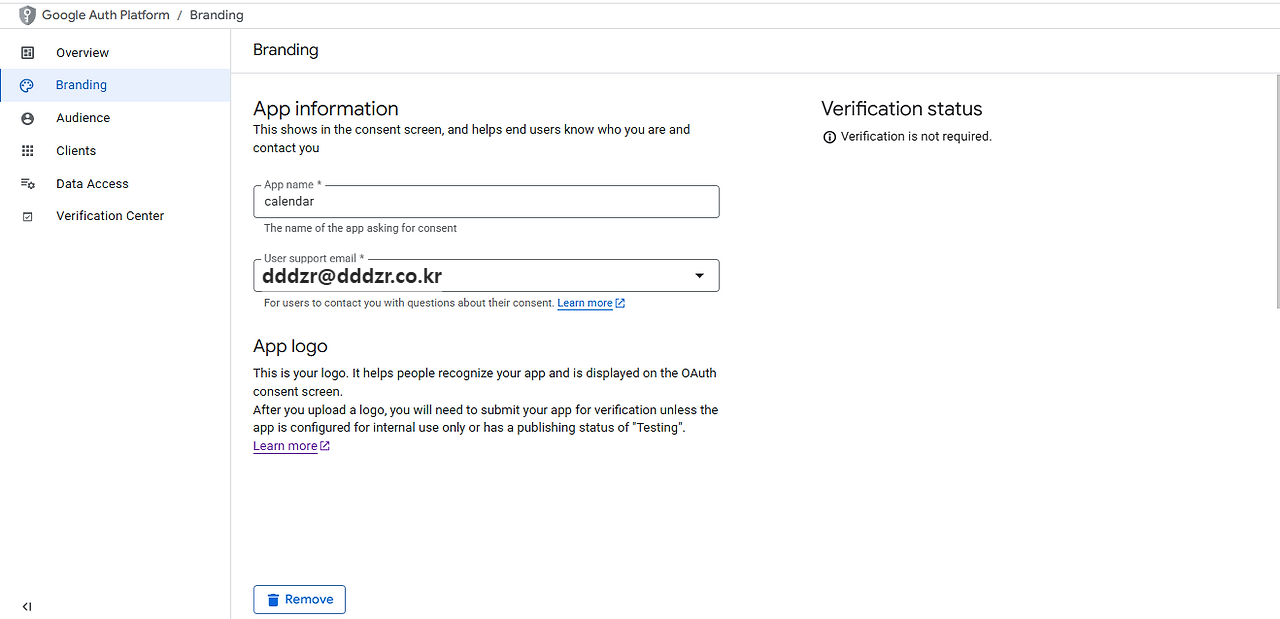Image resolution: width=1280 pixels, height=619 pixels.
Task: Click the Overview dashboard icon
Action: [28, 52]
